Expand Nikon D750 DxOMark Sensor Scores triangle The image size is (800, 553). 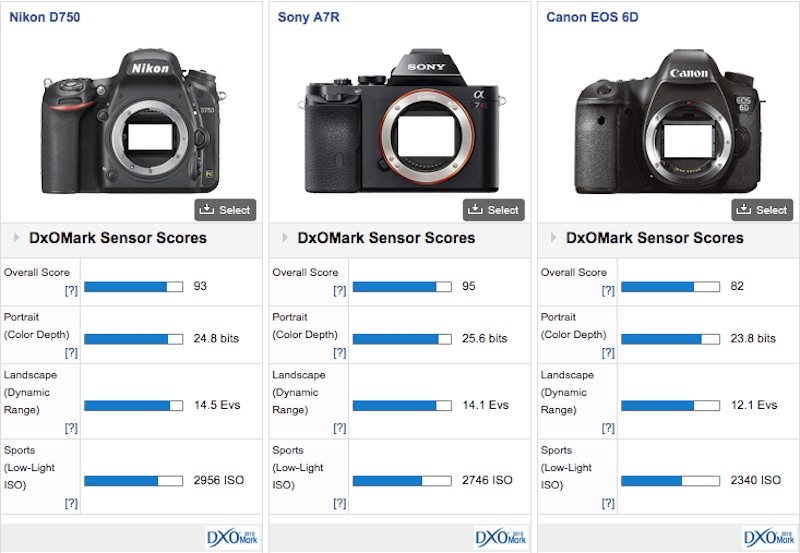click(16, 237)
